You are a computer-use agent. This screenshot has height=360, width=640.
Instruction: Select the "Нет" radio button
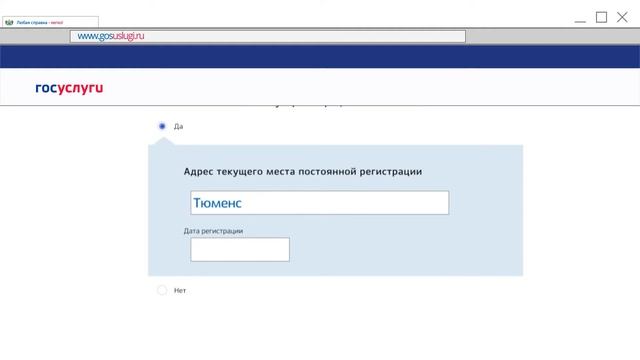click(x=162, y=290)
